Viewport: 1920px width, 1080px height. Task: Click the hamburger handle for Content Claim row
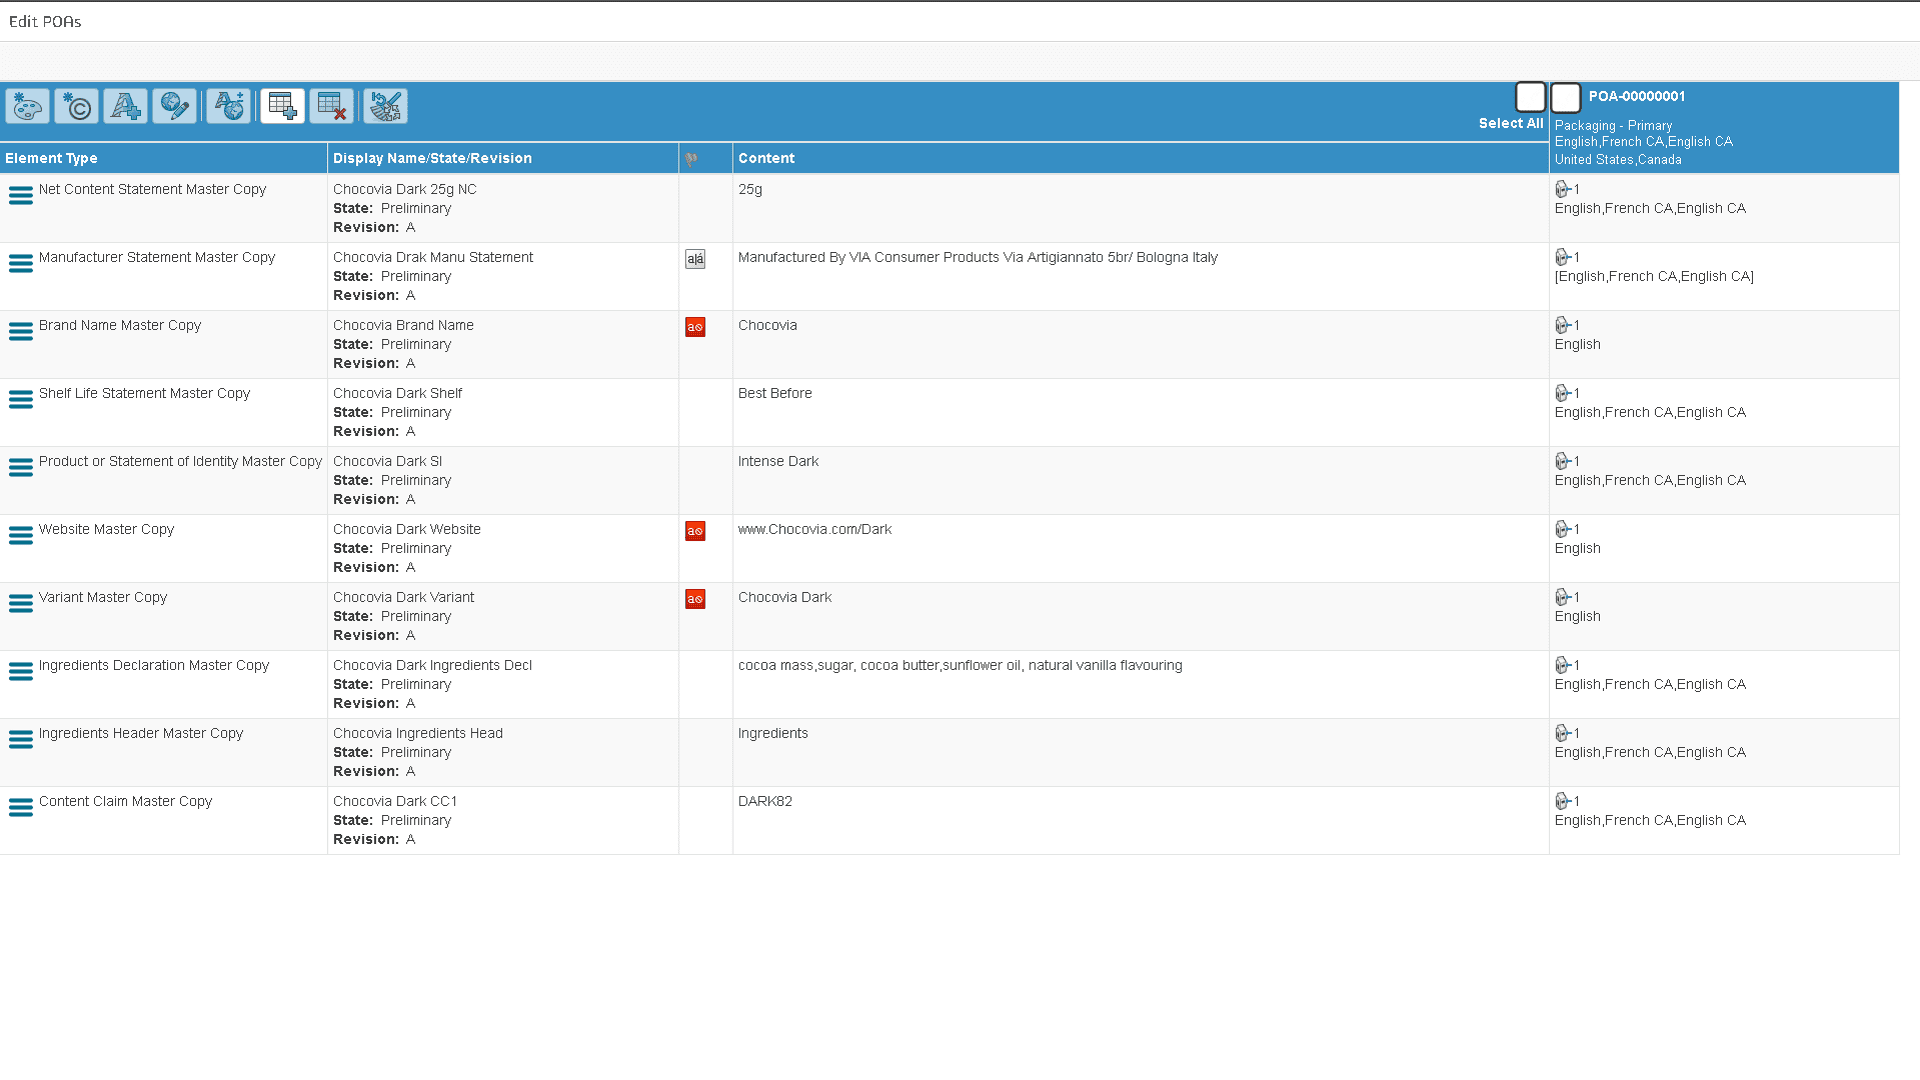(20, 808)
